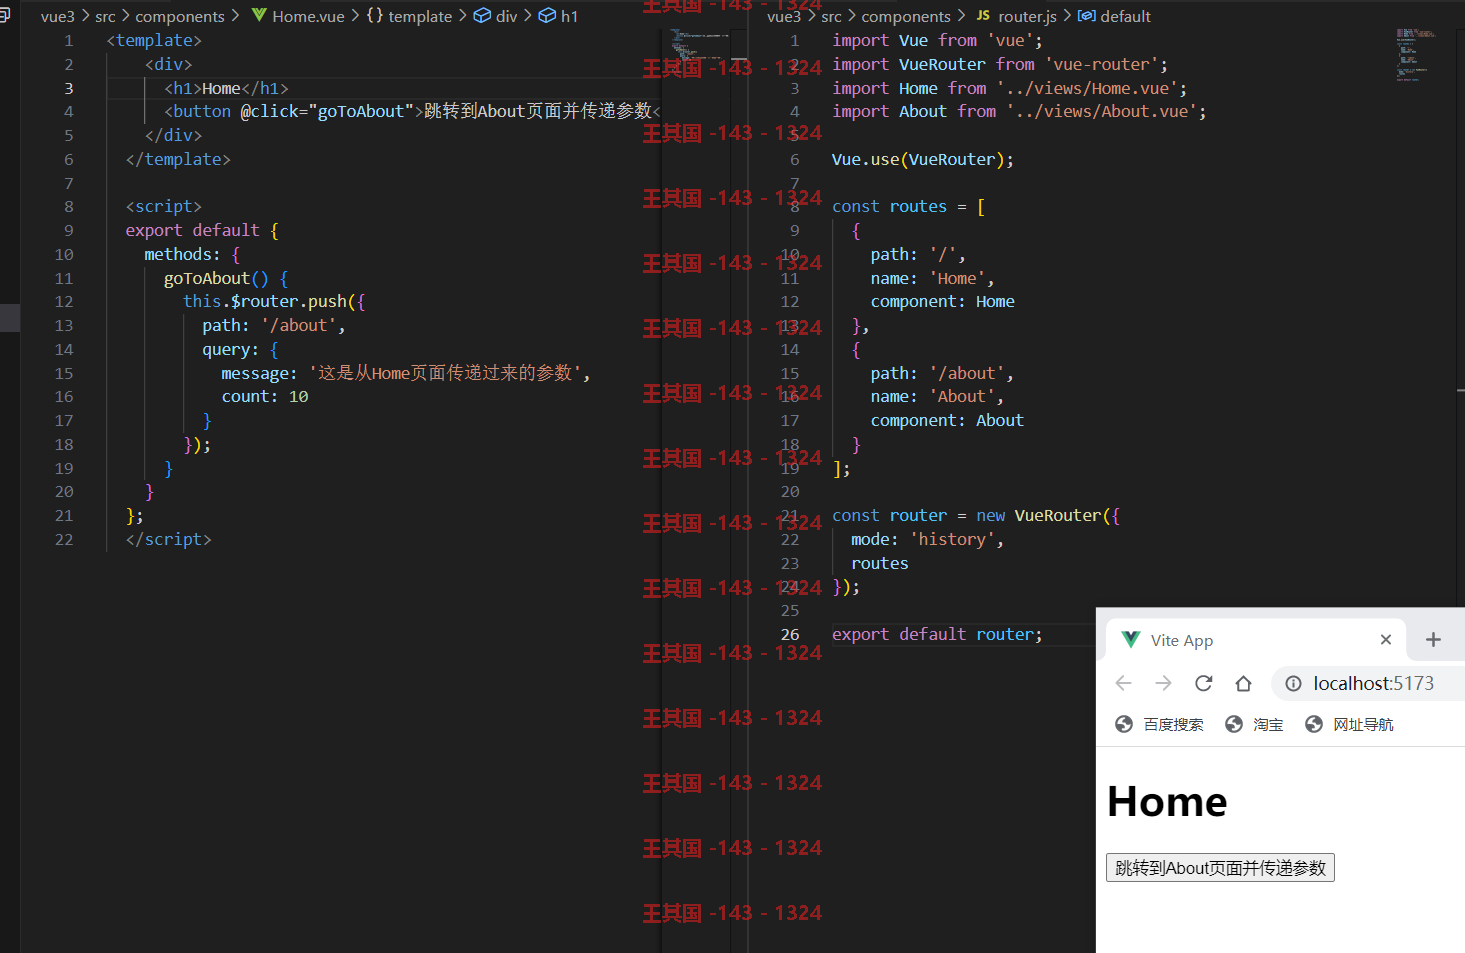Click the JS icon beside router.js breadcrumb
This screenshot has width=1465, height=953.
(983, 16)
